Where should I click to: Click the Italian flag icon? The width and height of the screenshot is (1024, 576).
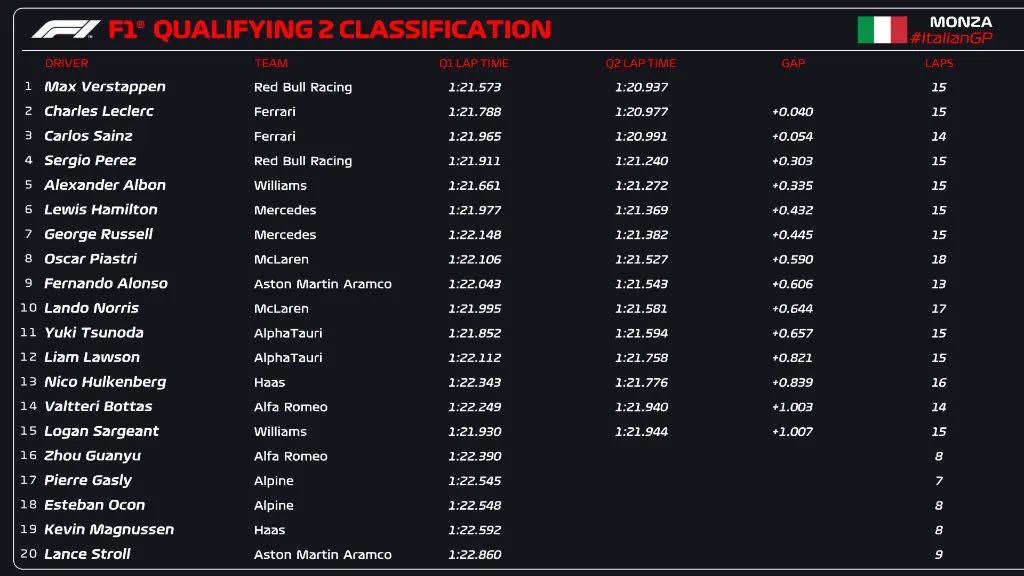881,29
